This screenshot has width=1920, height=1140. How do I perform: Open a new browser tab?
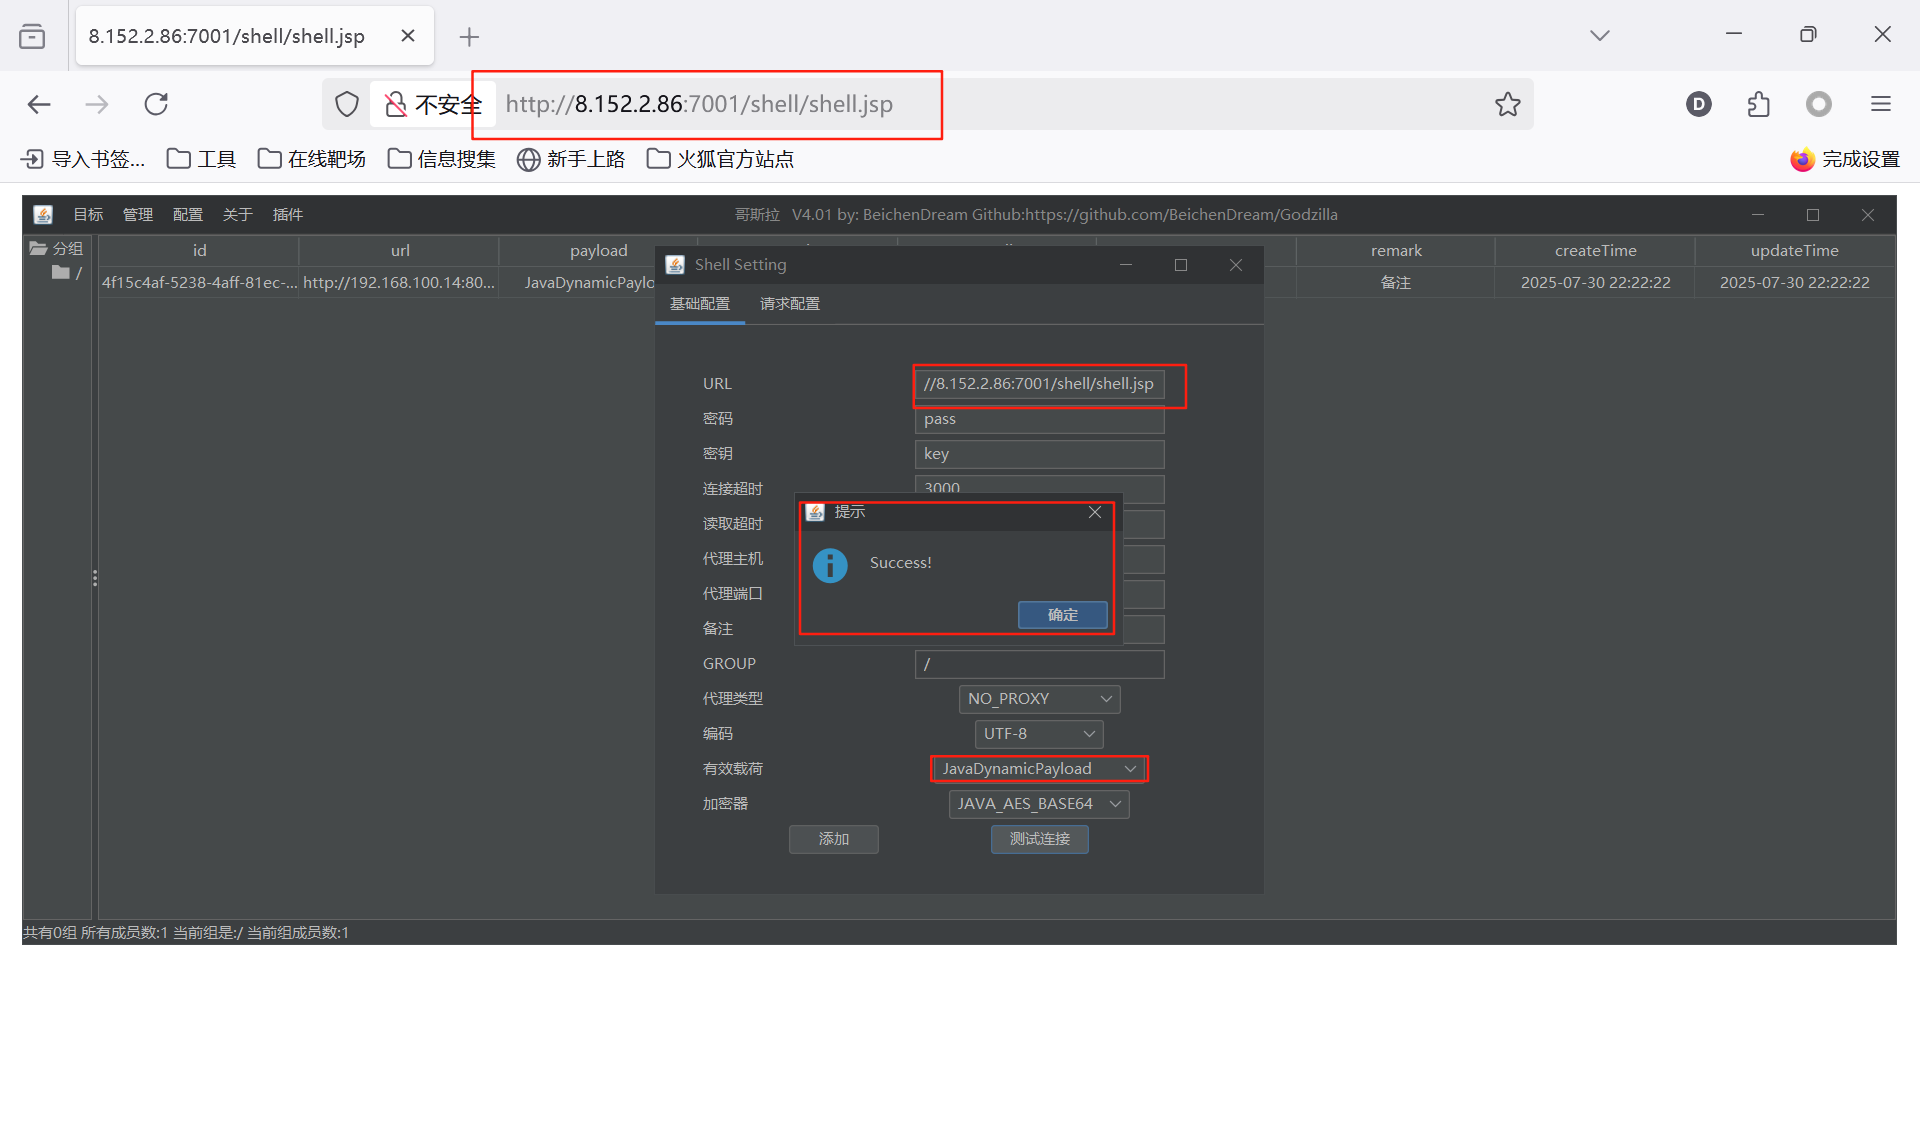(469, 37)
